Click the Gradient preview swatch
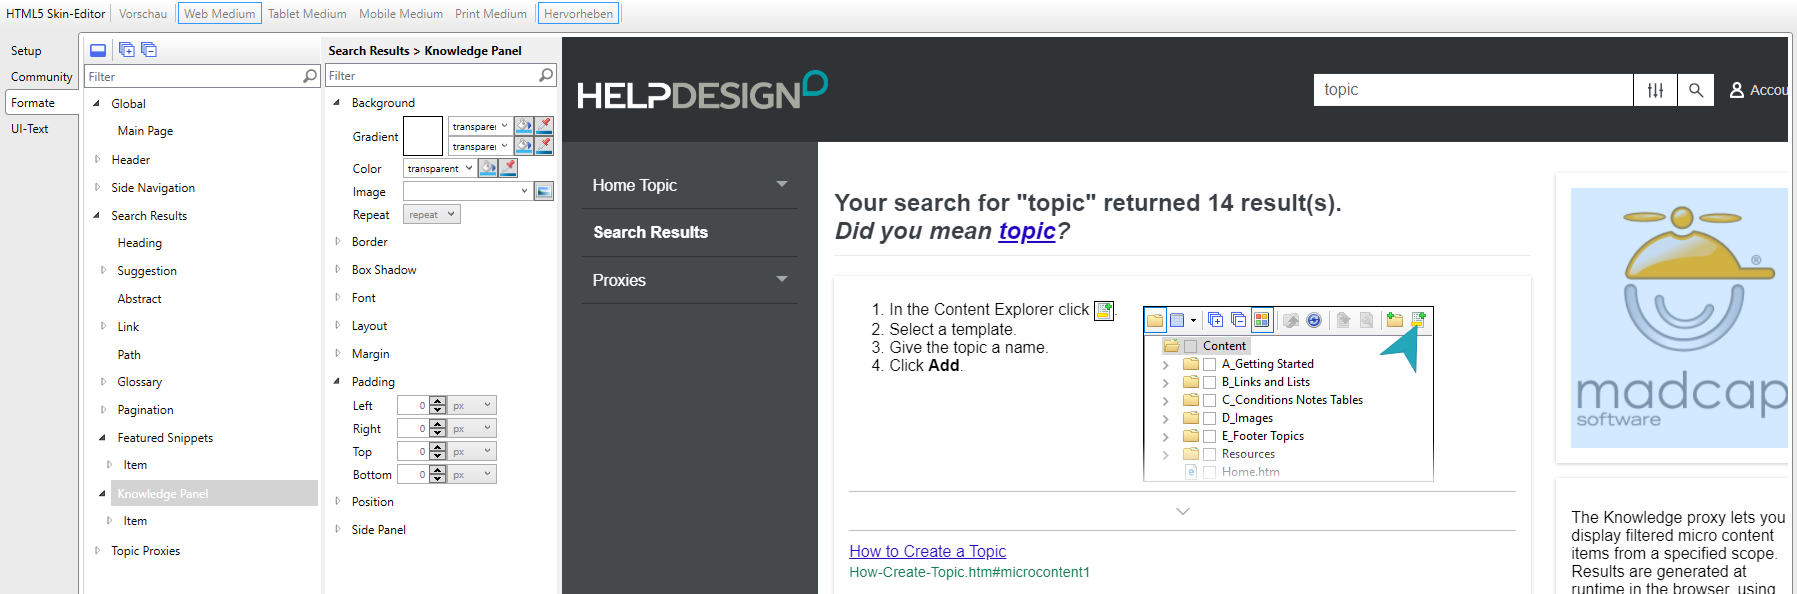Viewport: 1797px width, 594px height. pyautogui.click(x=423, y=136)
